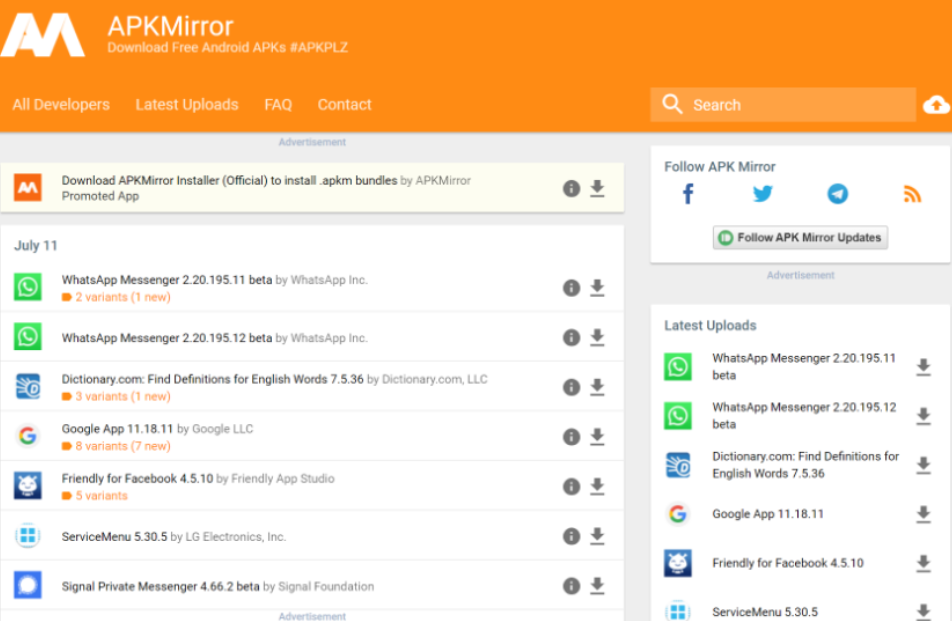Open the All Developers menu item

[x=61, y=104]
